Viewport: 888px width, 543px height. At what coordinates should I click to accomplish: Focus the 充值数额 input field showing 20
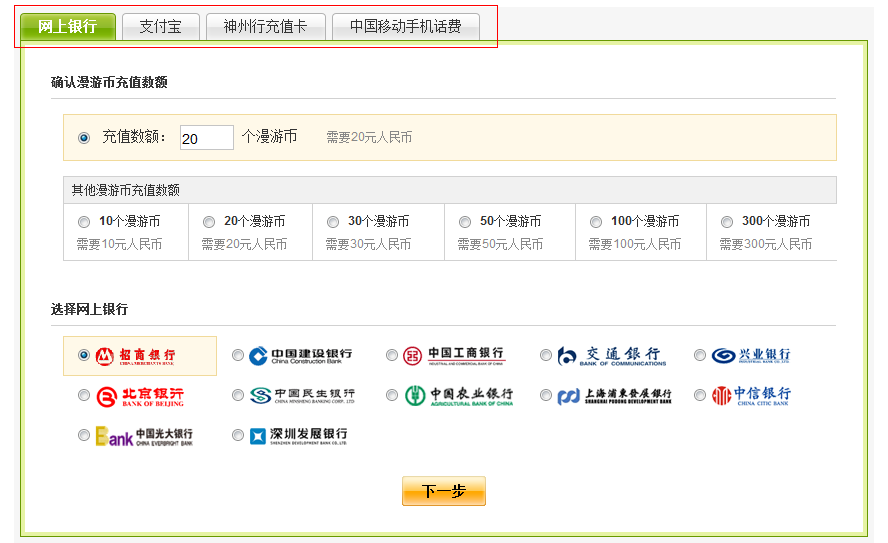point(207,138)
